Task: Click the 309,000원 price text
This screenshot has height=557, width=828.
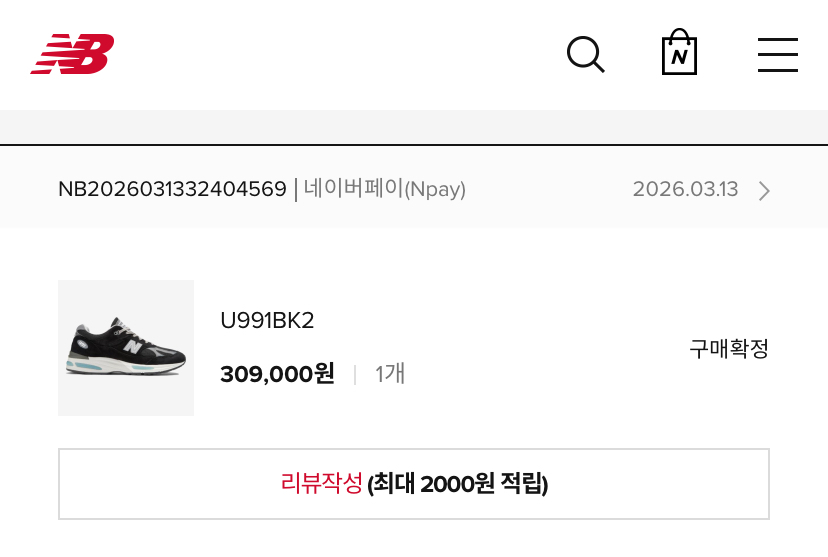Action: (x=277, y=374)
